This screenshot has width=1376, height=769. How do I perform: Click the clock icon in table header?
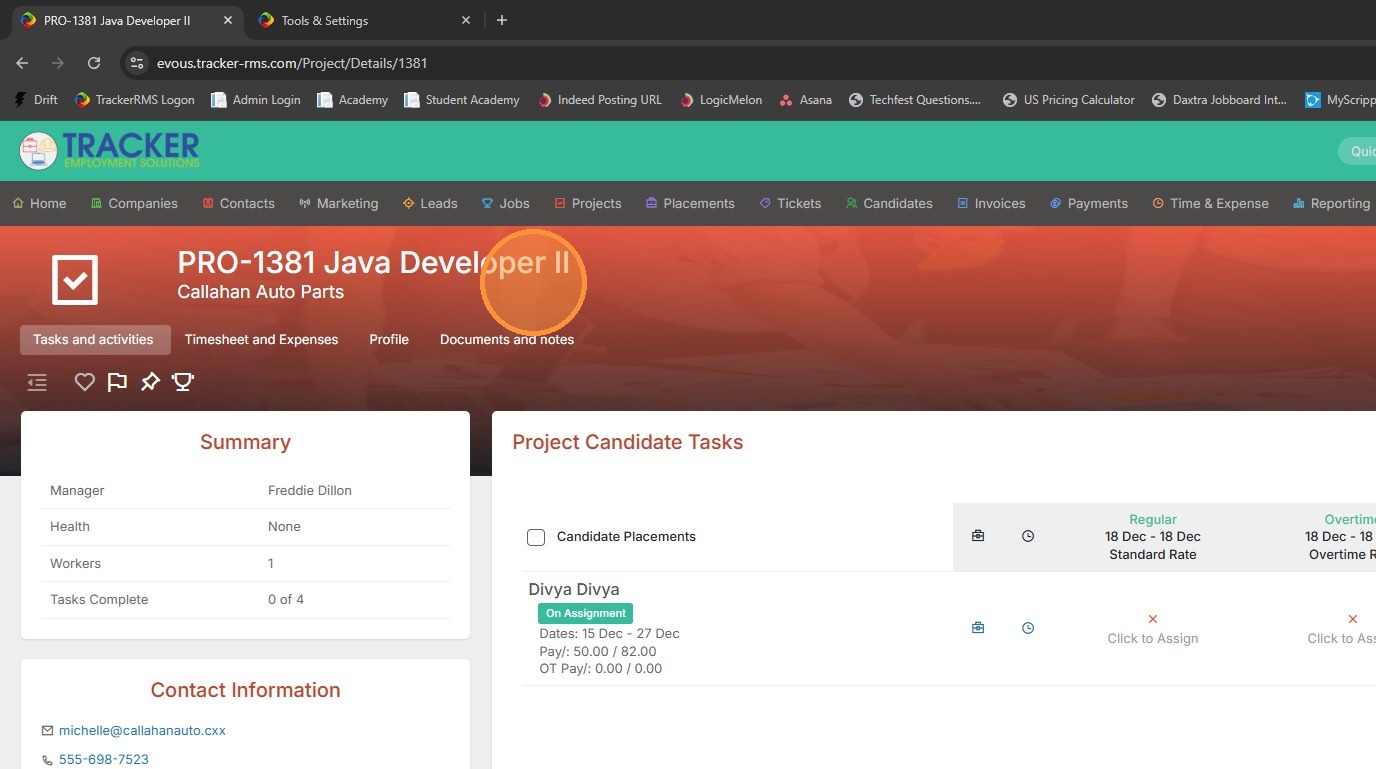(x=1028, y=536)
